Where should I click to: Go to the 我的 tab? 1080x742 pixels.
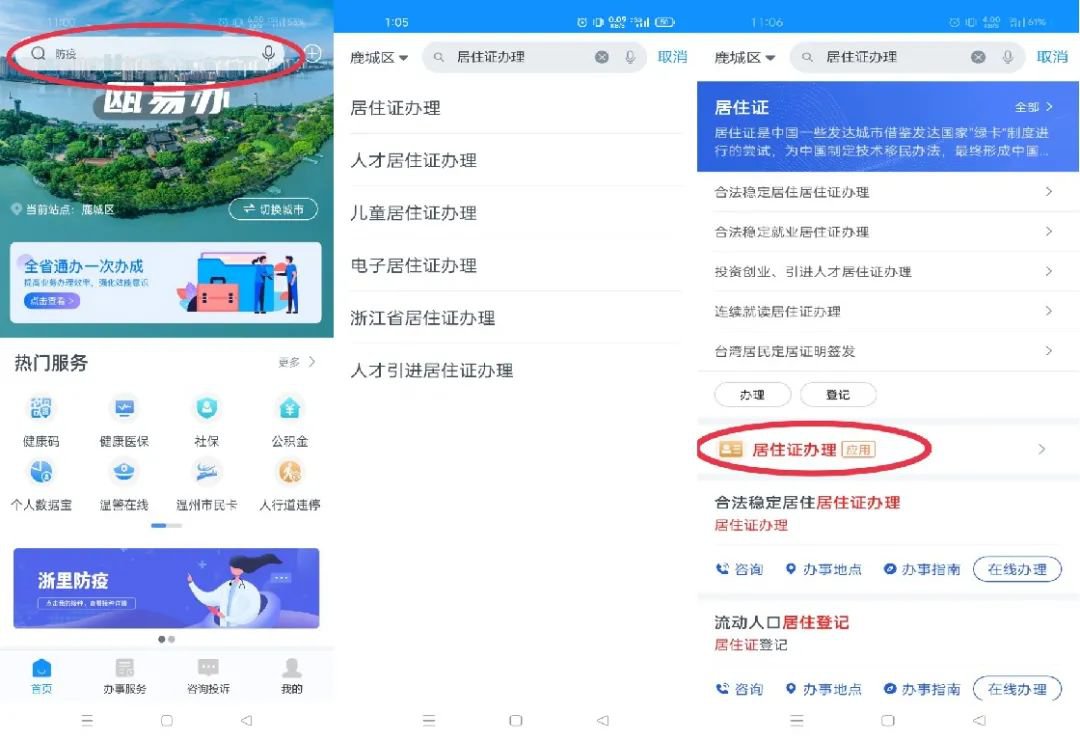(291, 676)
